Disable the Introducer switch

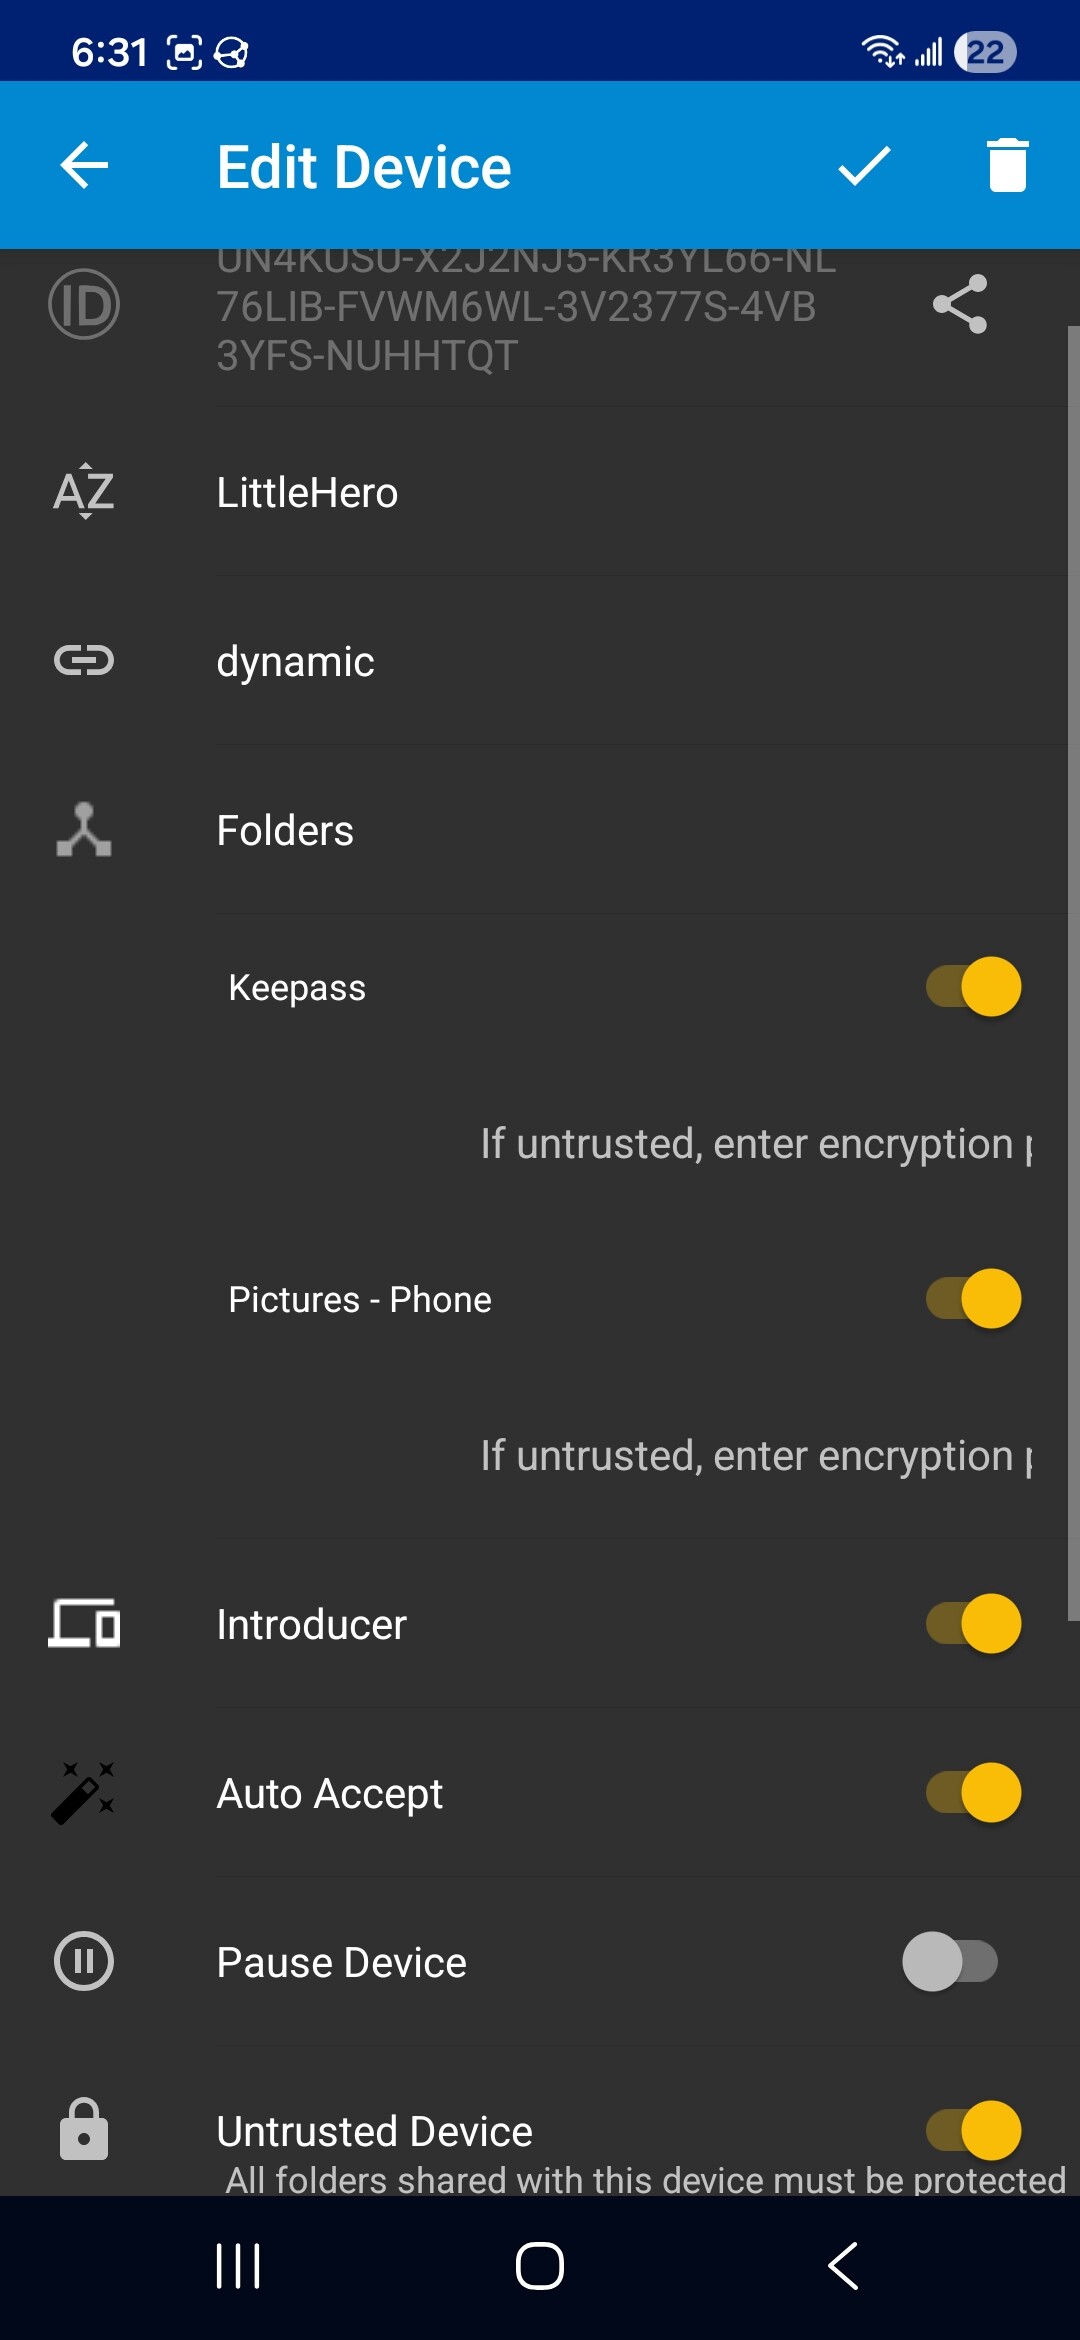pos(973,1623)
